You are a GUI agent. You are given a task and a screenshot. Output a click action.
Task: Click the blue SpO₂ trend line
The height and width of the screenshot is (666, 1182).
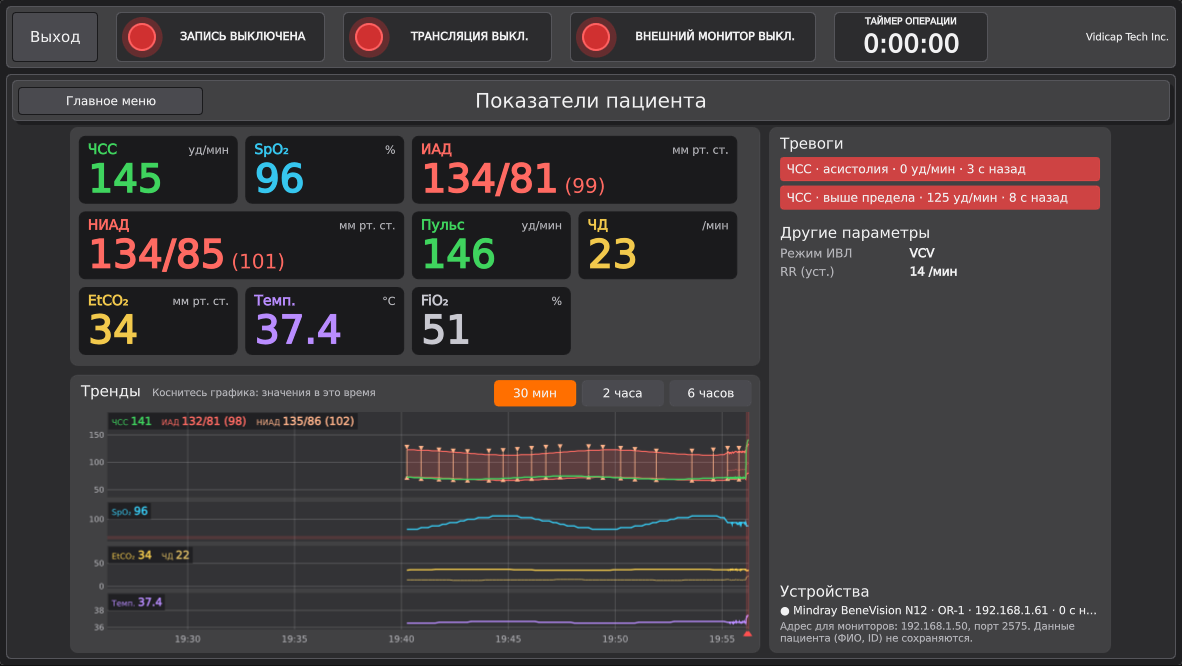coord(577,523)
